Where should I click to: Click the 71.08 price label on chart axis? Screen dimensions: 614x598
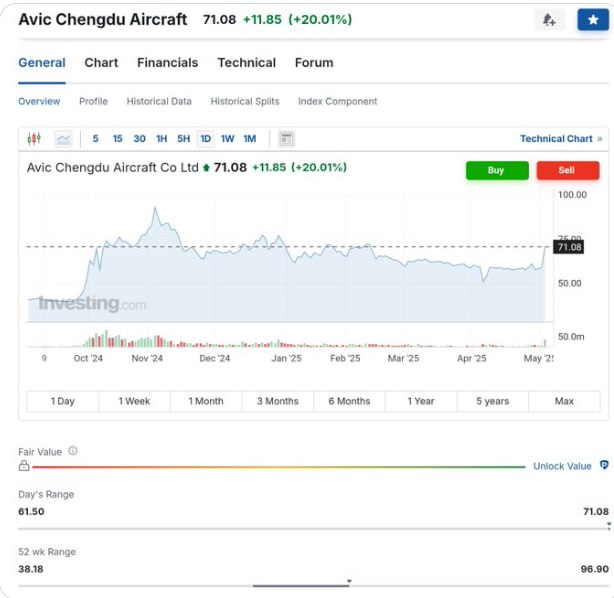click(x=569, y=247)
